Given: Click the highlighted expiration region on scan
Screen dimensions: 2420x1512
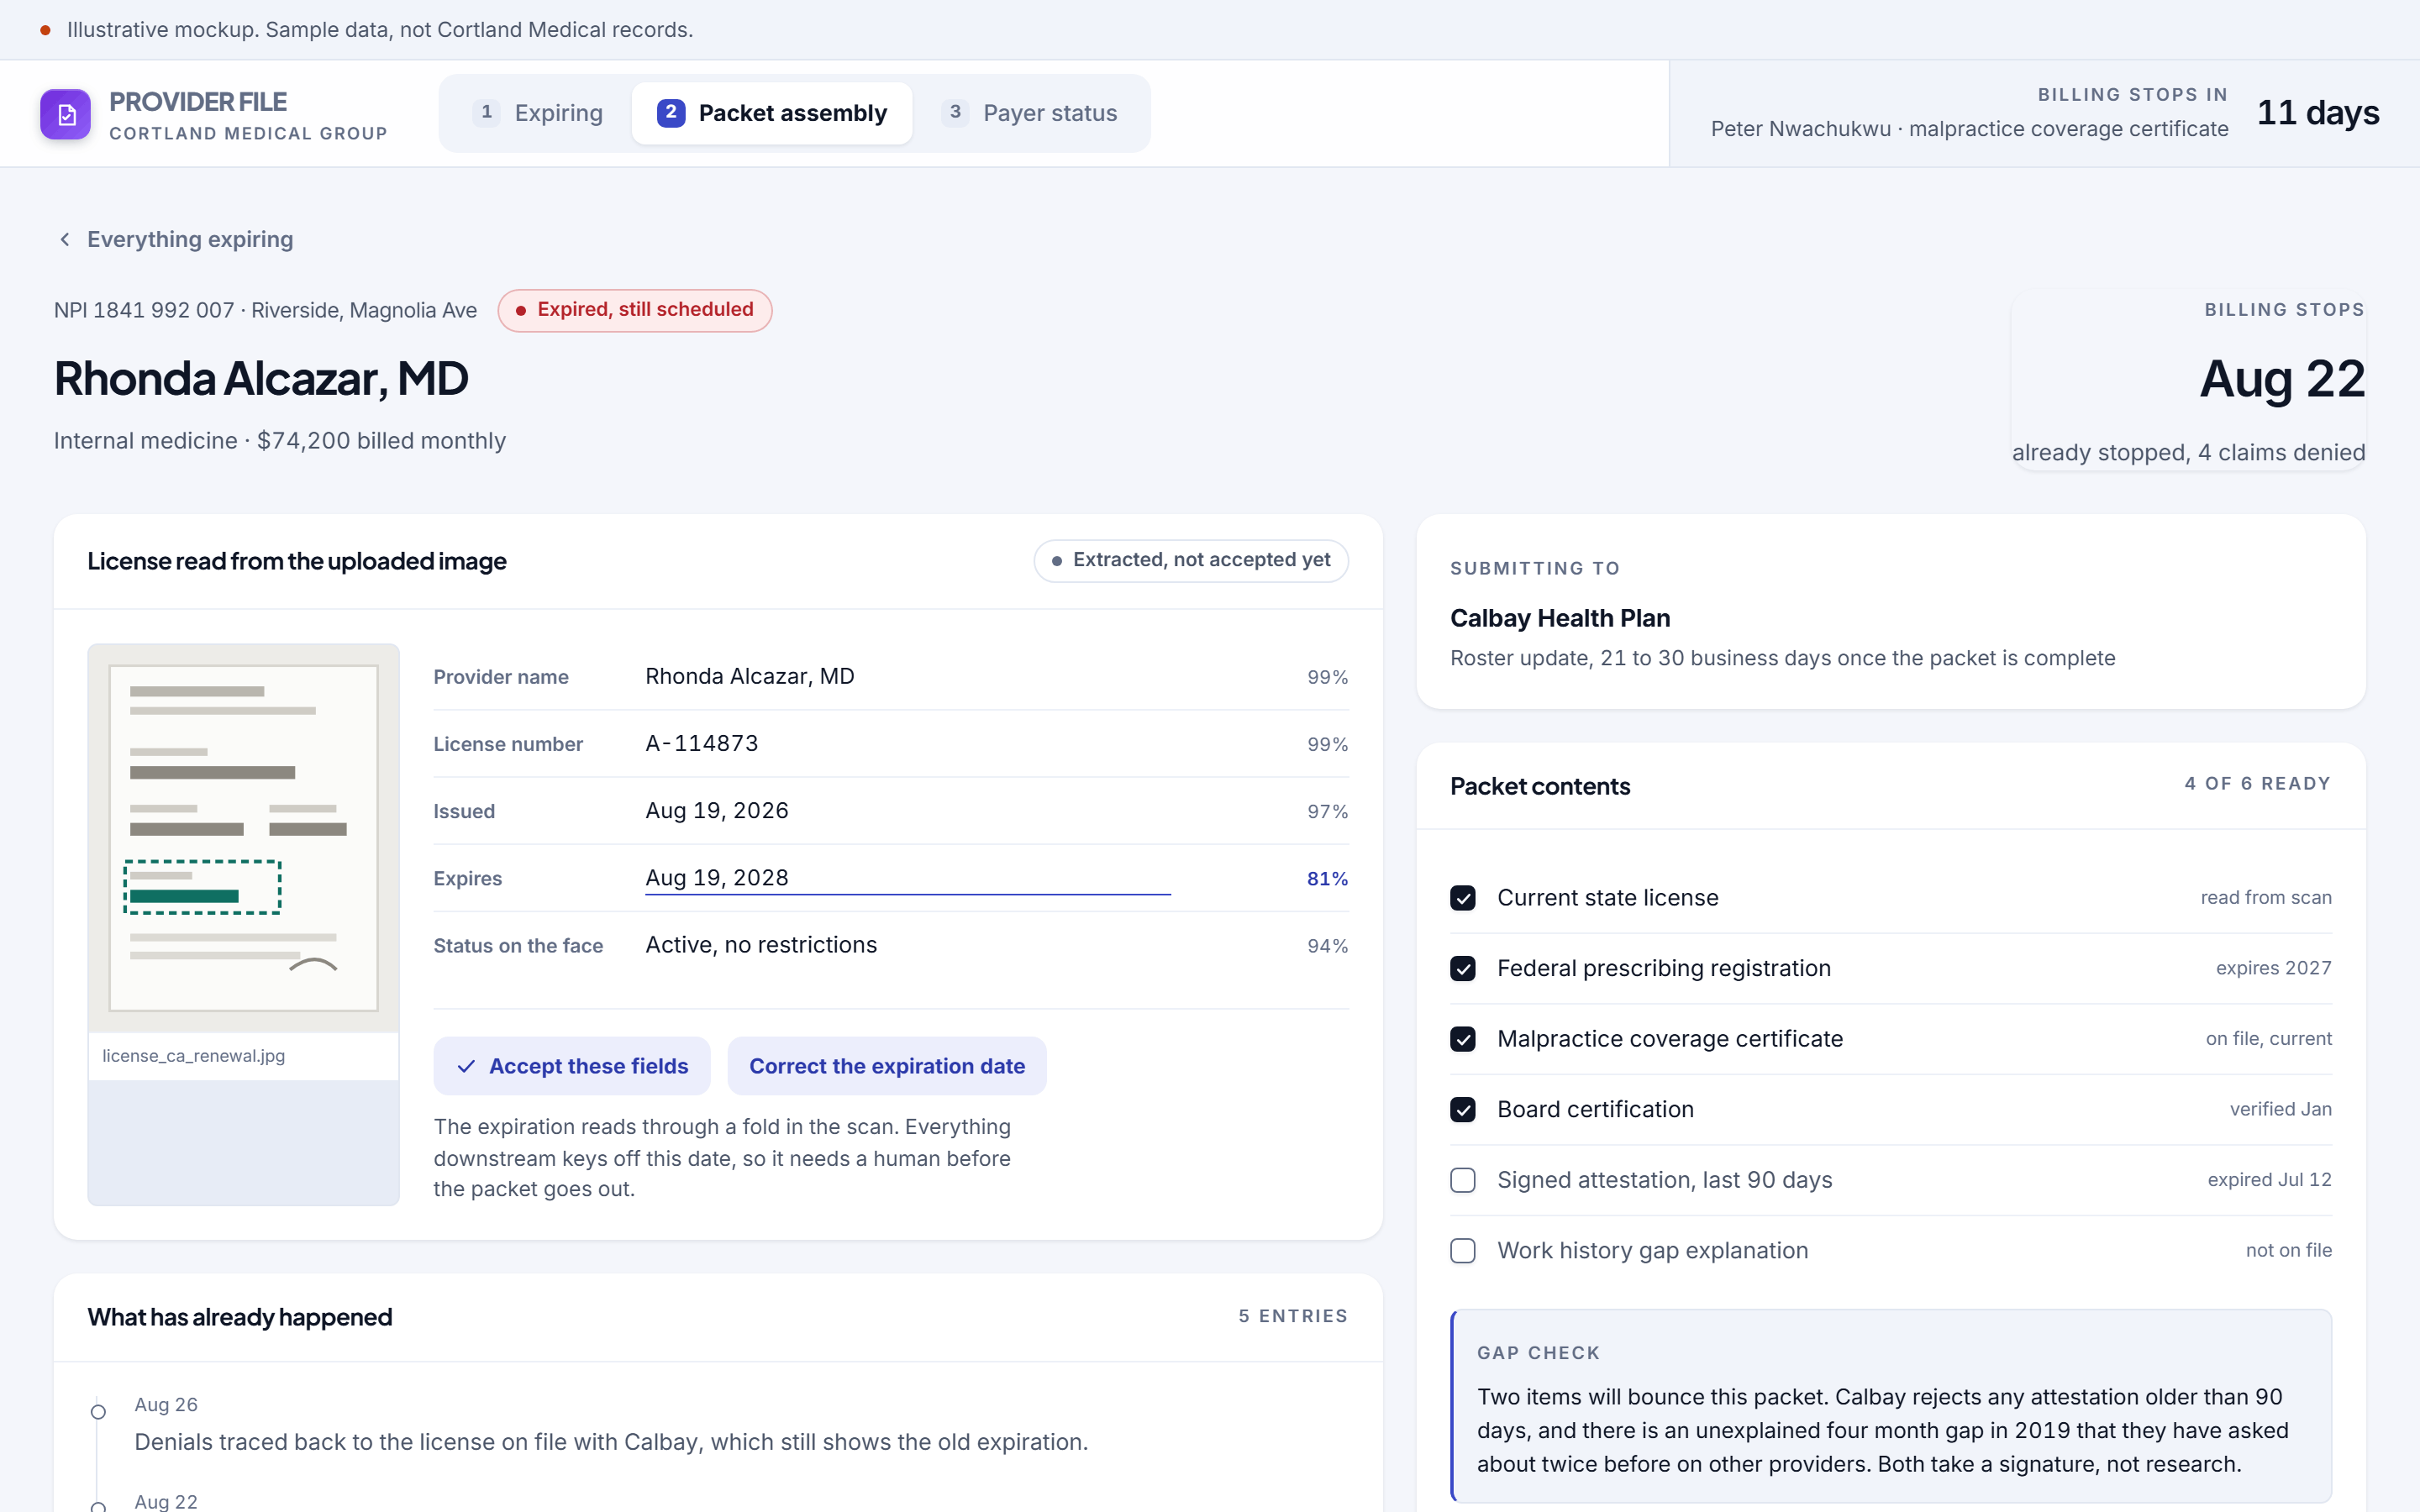Looking at the screenshot, I should (x=202, y=887).
